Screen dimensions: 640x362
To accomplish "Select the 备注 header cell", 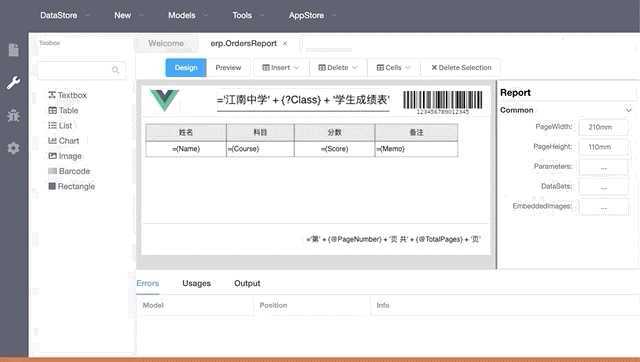I will (x=416, y=132).
